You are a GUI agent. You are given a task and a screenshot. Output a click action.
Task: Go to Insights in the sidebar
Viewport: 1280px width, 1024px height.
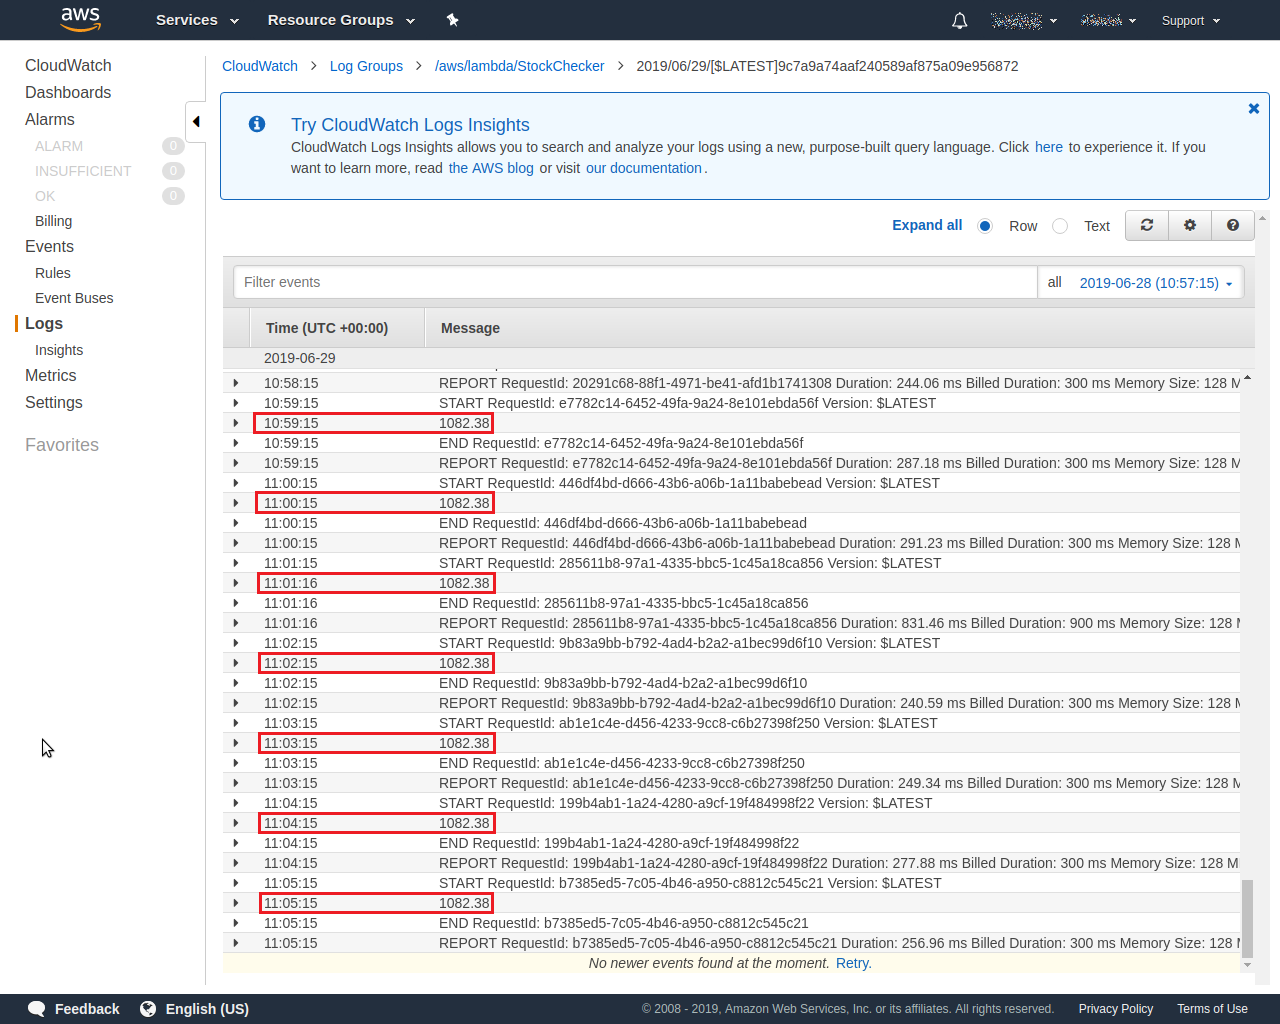(x=59, y=350)
